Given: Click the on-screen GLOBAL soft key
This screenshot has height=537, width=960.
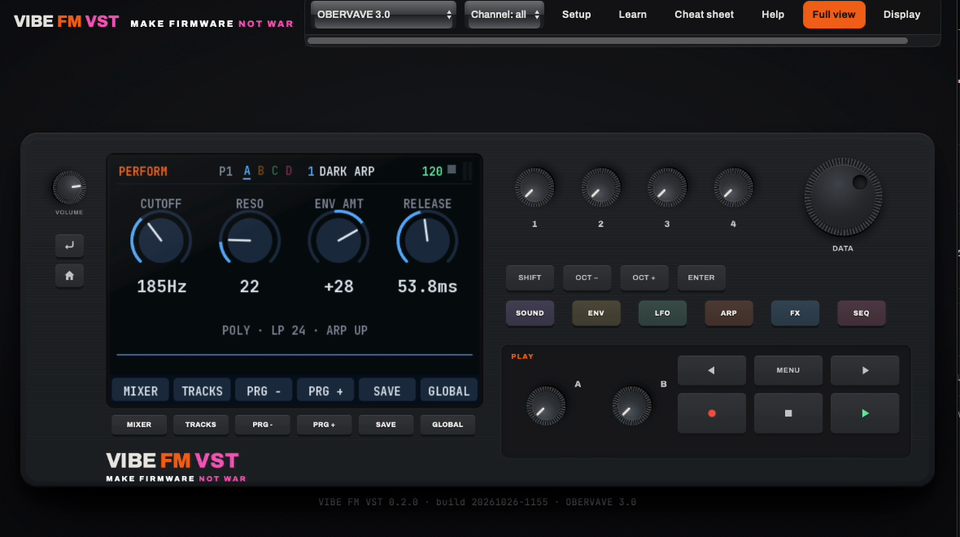Looking at the screenshot, I should tap(449, 391).
